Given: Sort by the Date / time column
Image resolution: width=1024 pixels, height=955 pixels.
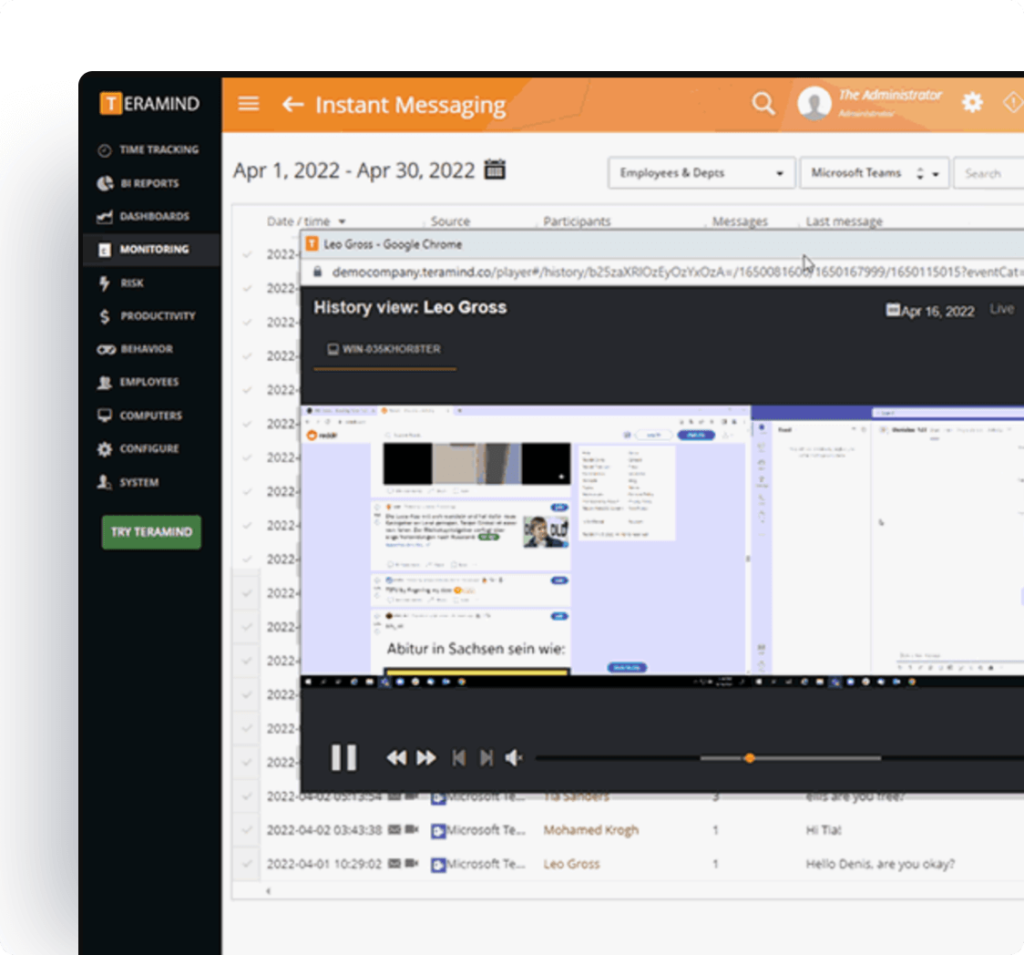Looking at the screenshot, I should click(306, 221).
